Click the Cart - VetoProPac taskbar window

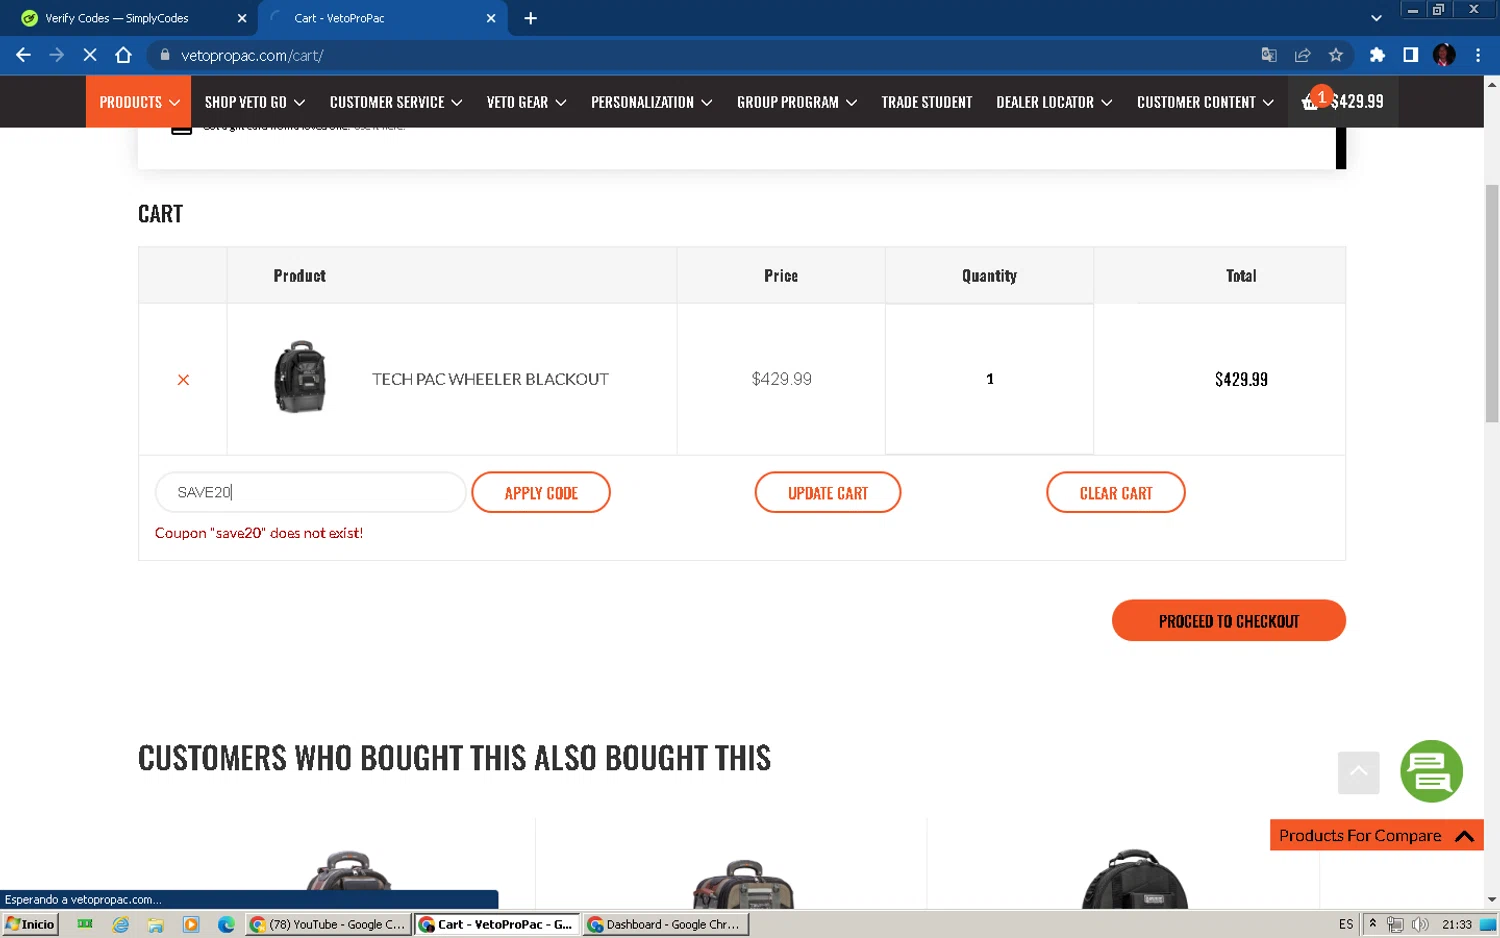[x=497, y=924]
